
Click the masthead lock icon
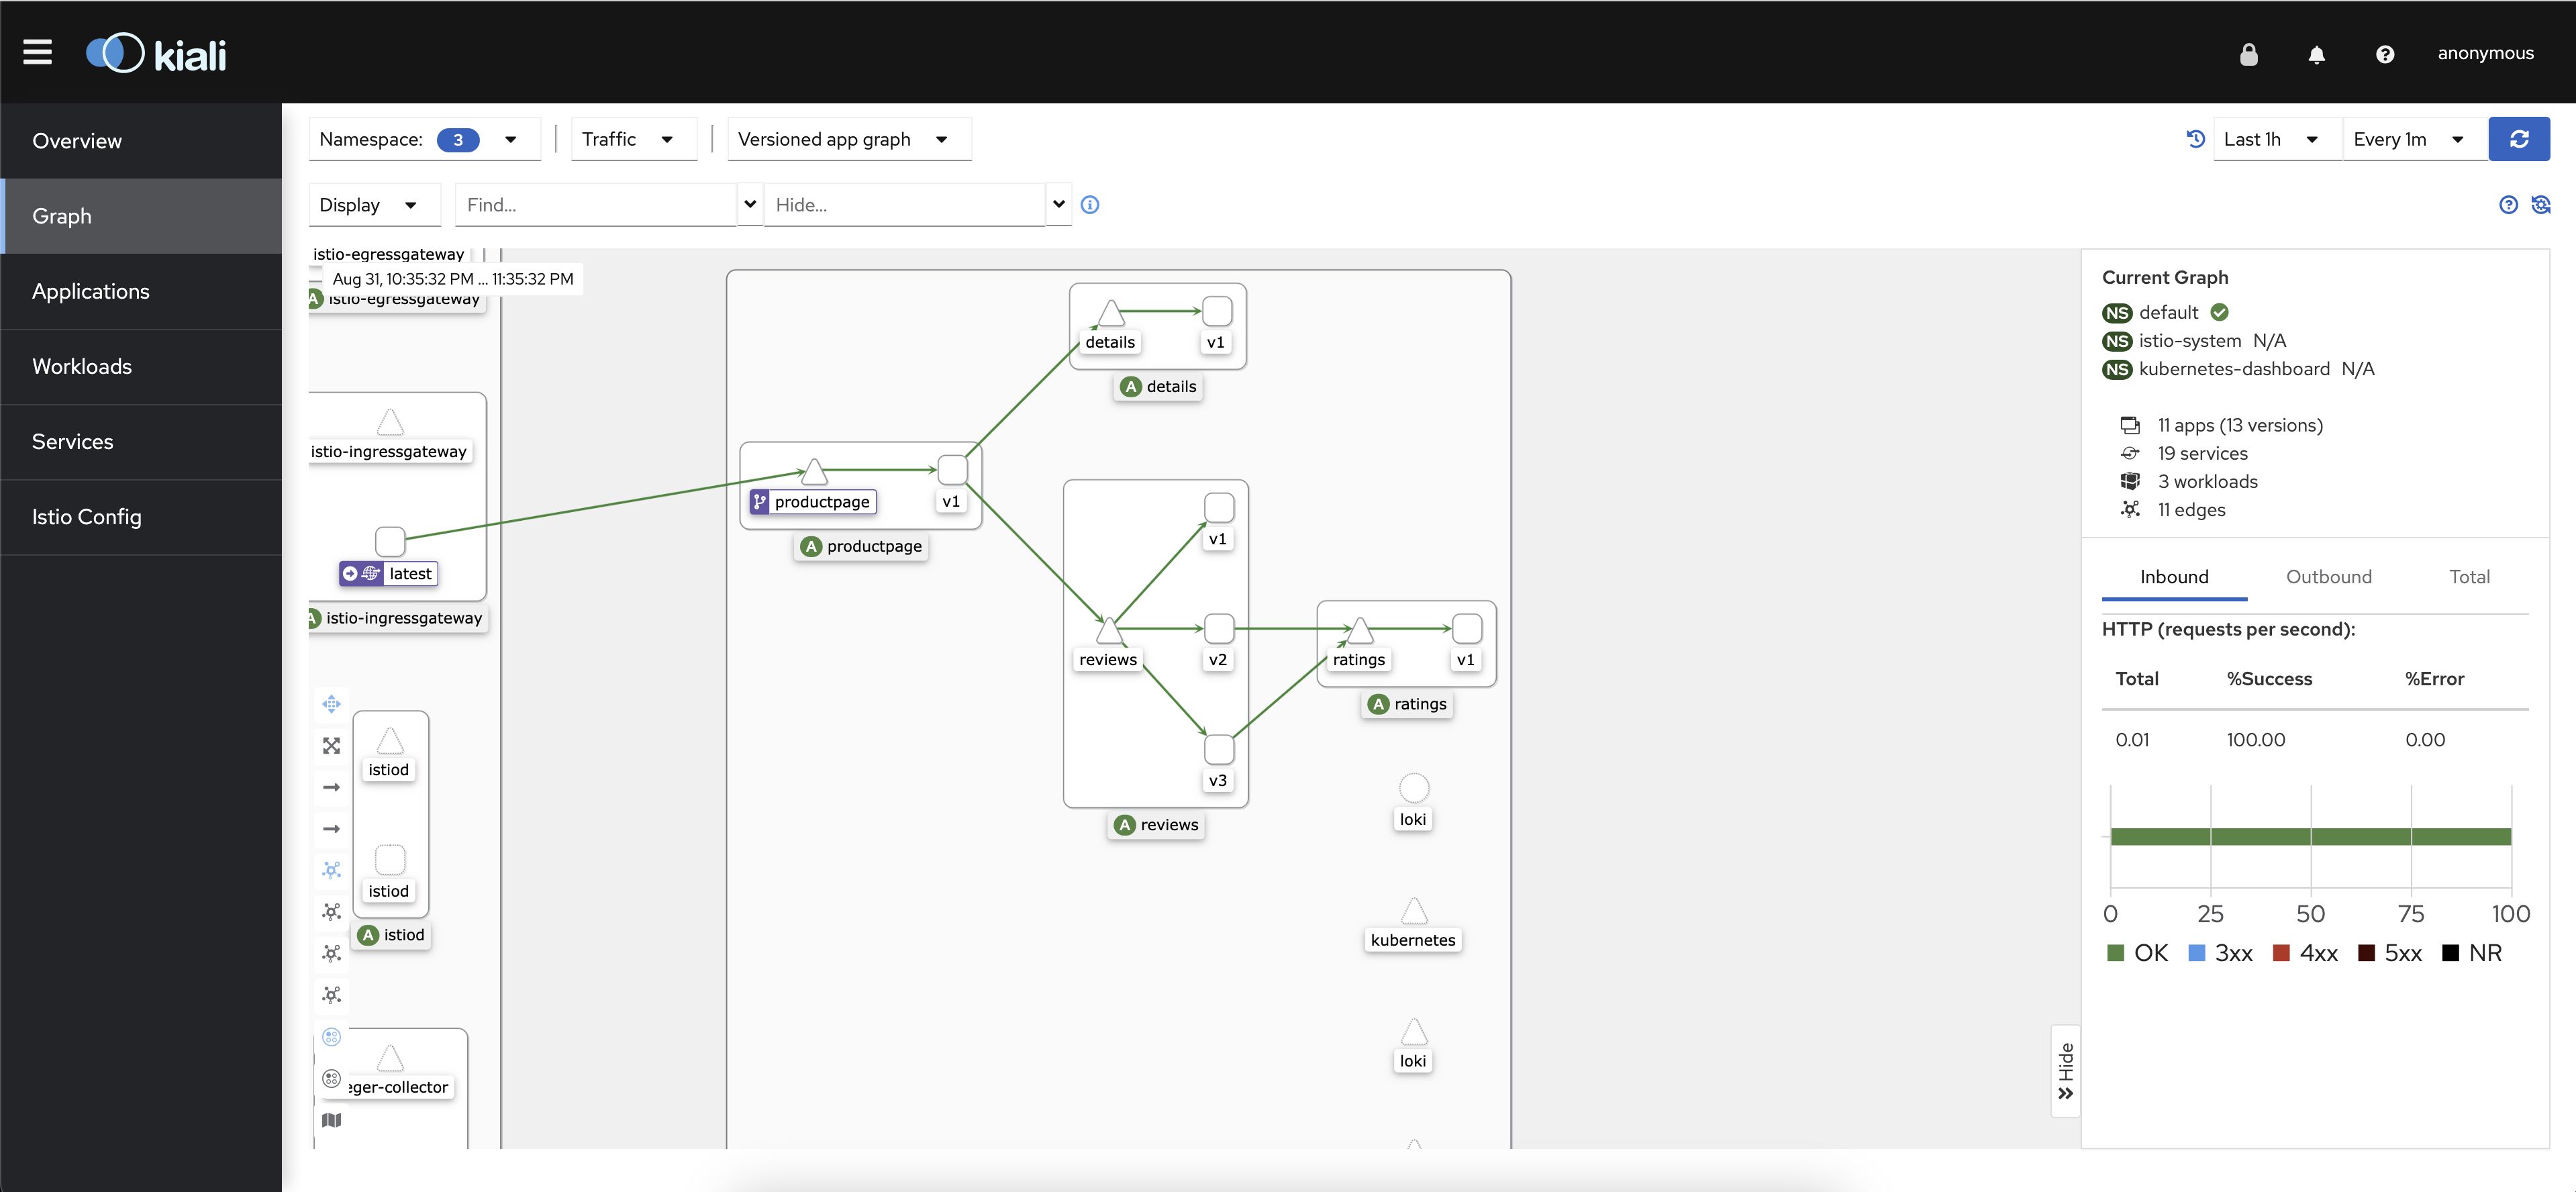click(x=2248, y=54)
